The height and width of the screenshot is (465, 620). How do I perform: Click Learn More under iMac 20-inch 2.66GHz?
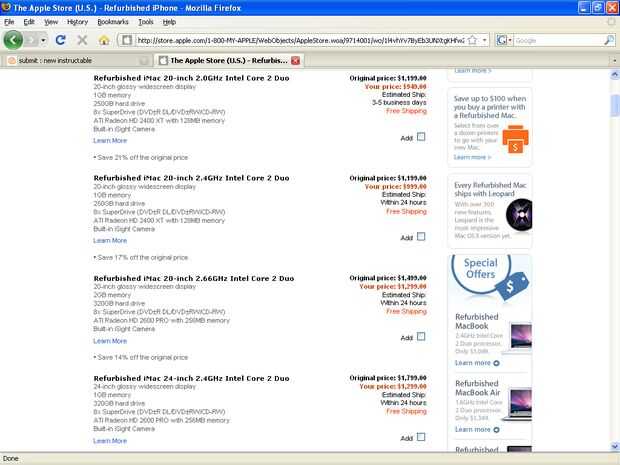[x=110, y=341]
